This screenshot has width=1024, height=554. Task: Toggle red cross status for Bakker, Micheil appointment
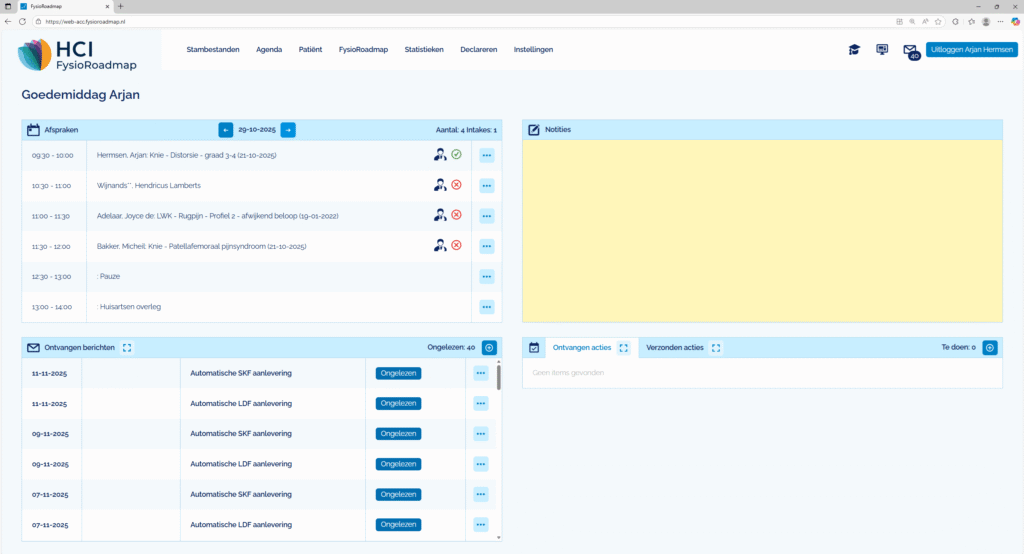point(456,245)
